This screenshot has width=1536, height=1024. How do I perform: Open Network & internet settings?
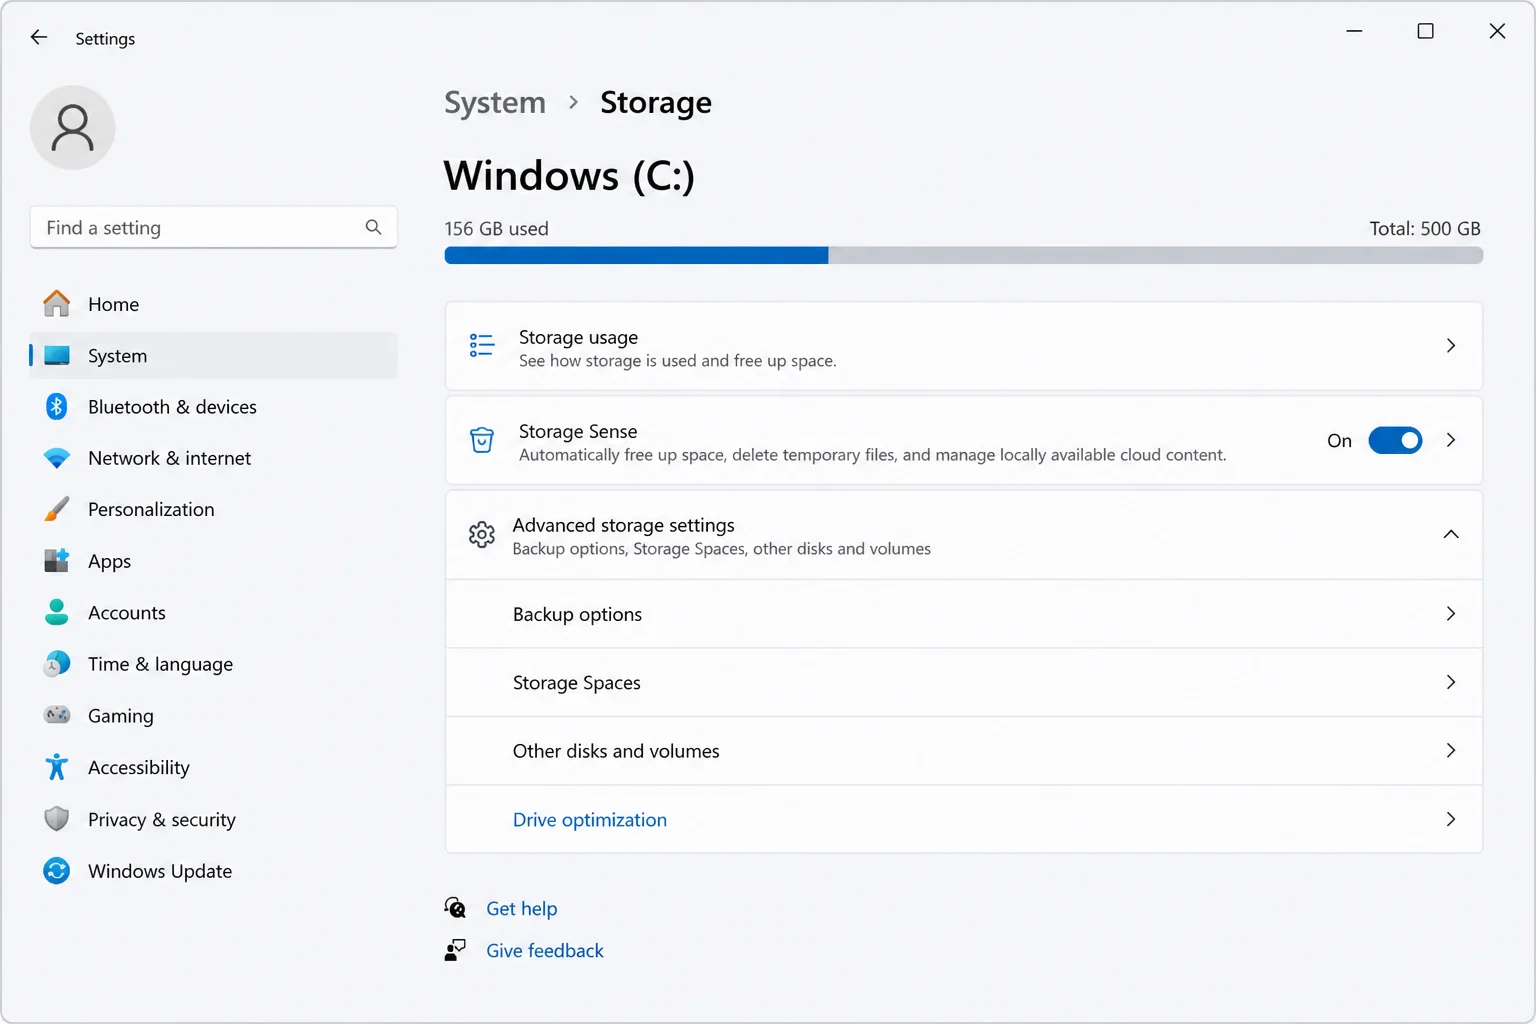tap(213, 458)
